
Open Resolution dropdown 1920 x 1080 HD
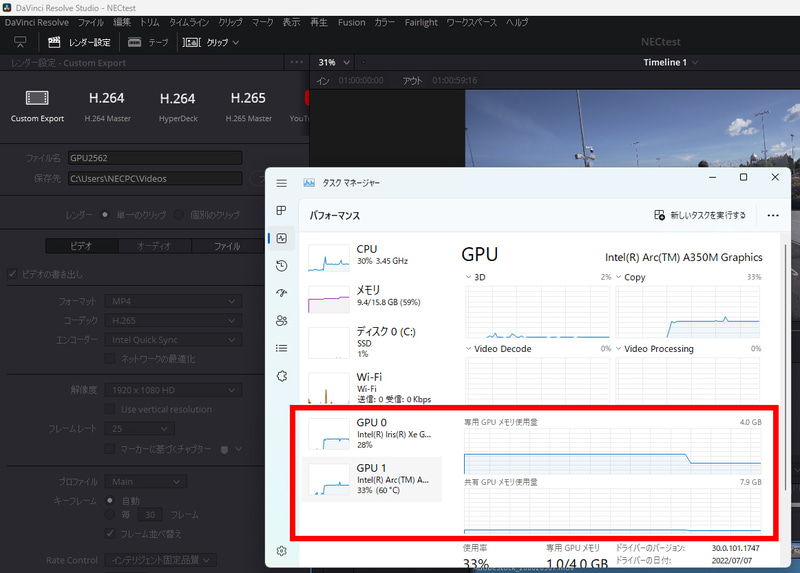(x=173, y=390)
